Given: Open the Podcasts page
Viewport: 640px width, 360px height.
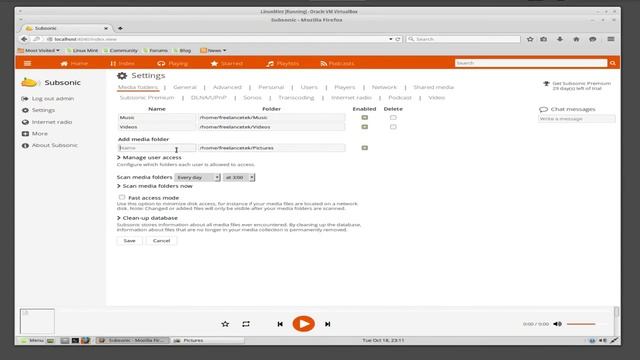Looking at the screenshot, I should coord(337,64).
